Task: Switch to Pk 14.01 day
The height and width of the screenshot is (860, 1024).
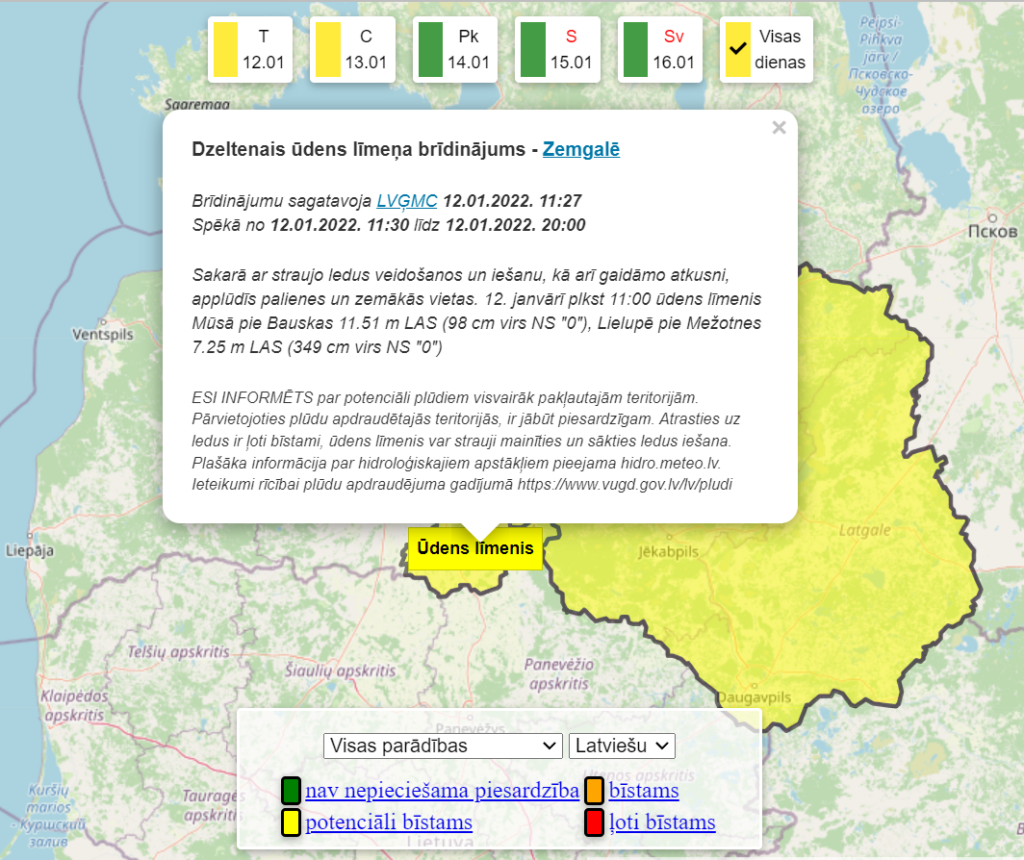Action: (456, 49)
